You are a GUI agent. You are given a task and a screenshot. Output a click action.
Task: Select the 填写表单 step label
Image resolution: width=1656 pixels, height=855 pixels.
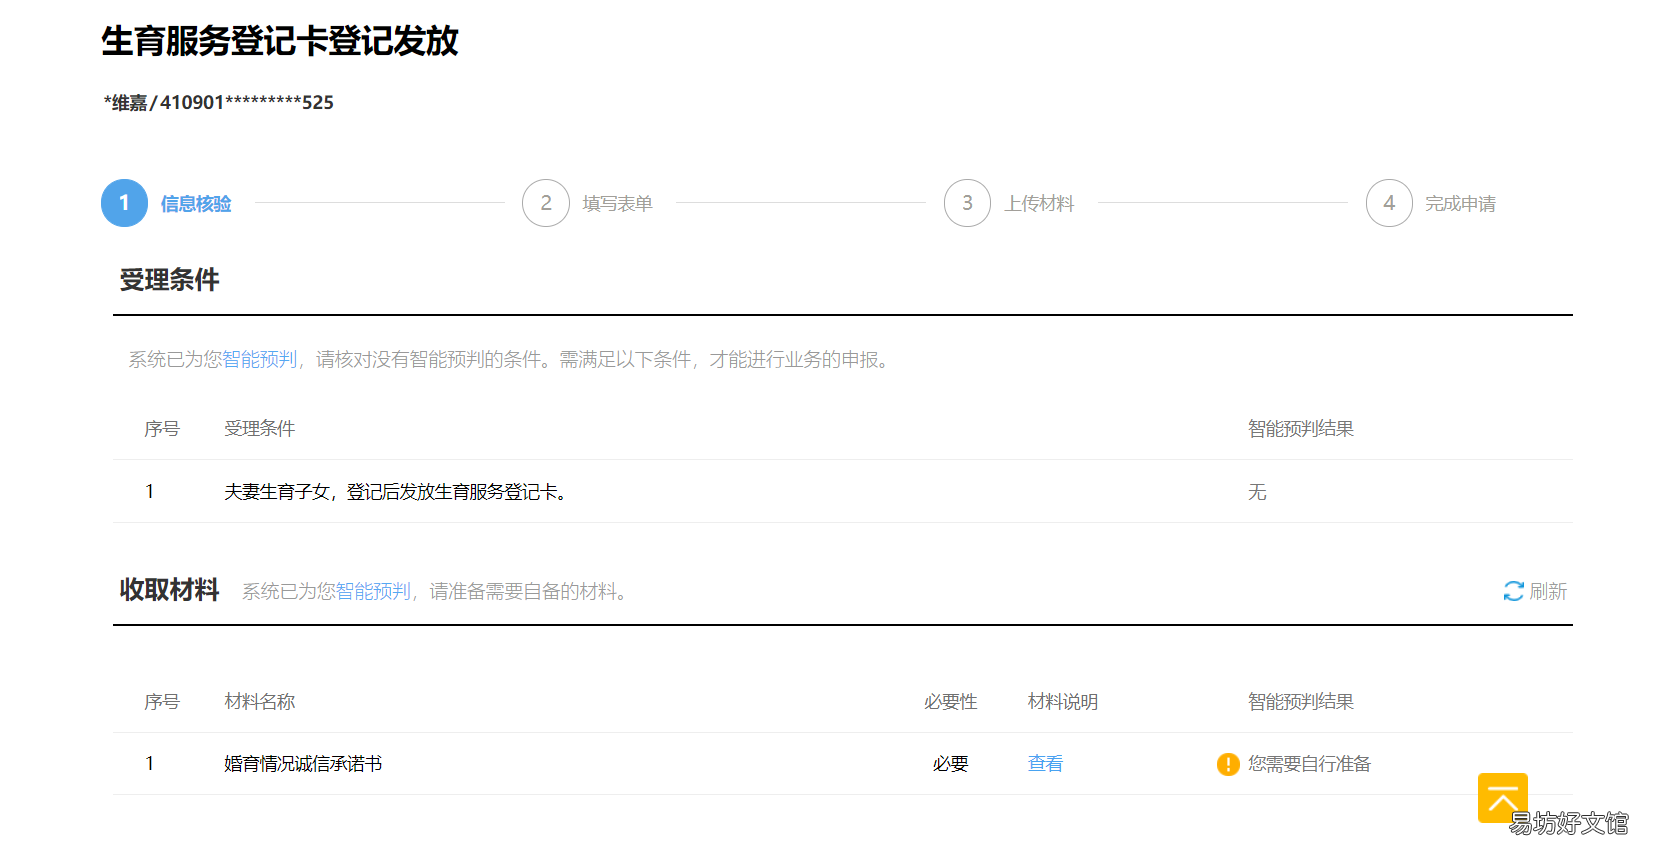pos(617,204)
